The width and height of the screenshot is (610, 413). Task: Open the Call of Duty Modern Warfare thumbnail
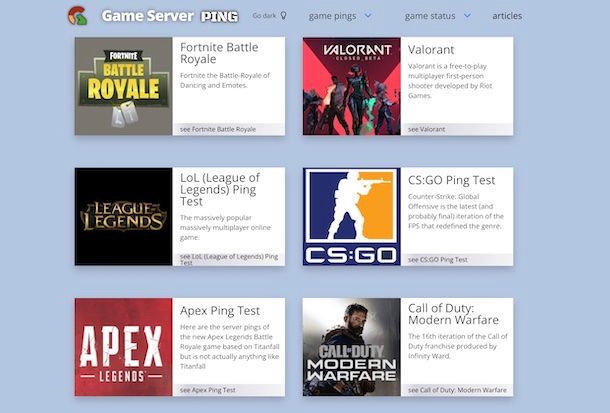pos(351,347)
